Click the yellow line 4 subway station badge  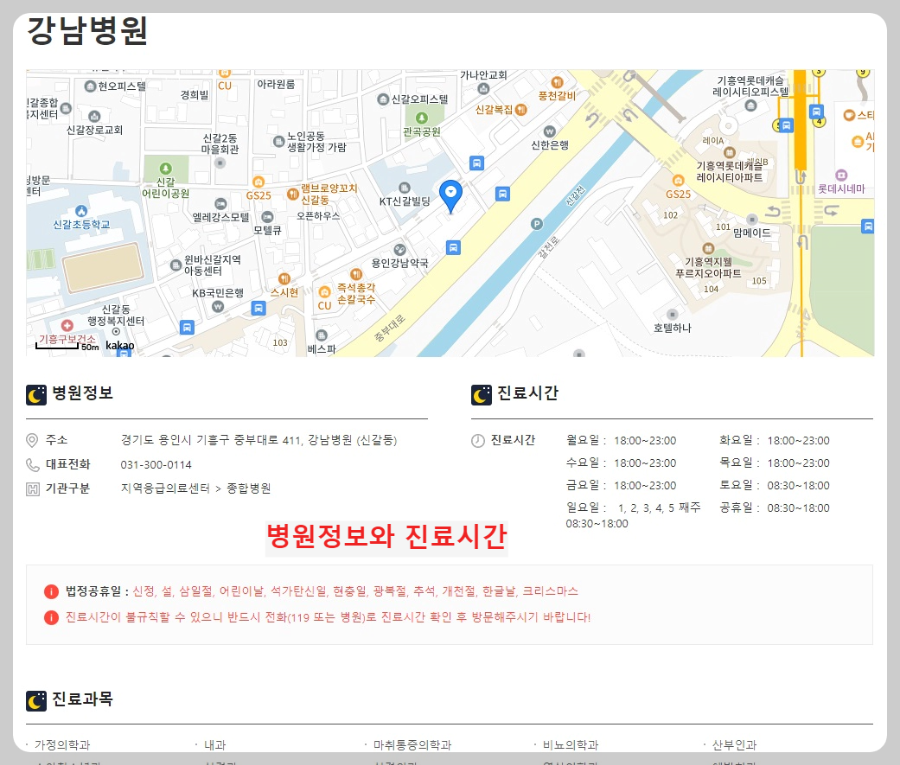pos(818,121)
